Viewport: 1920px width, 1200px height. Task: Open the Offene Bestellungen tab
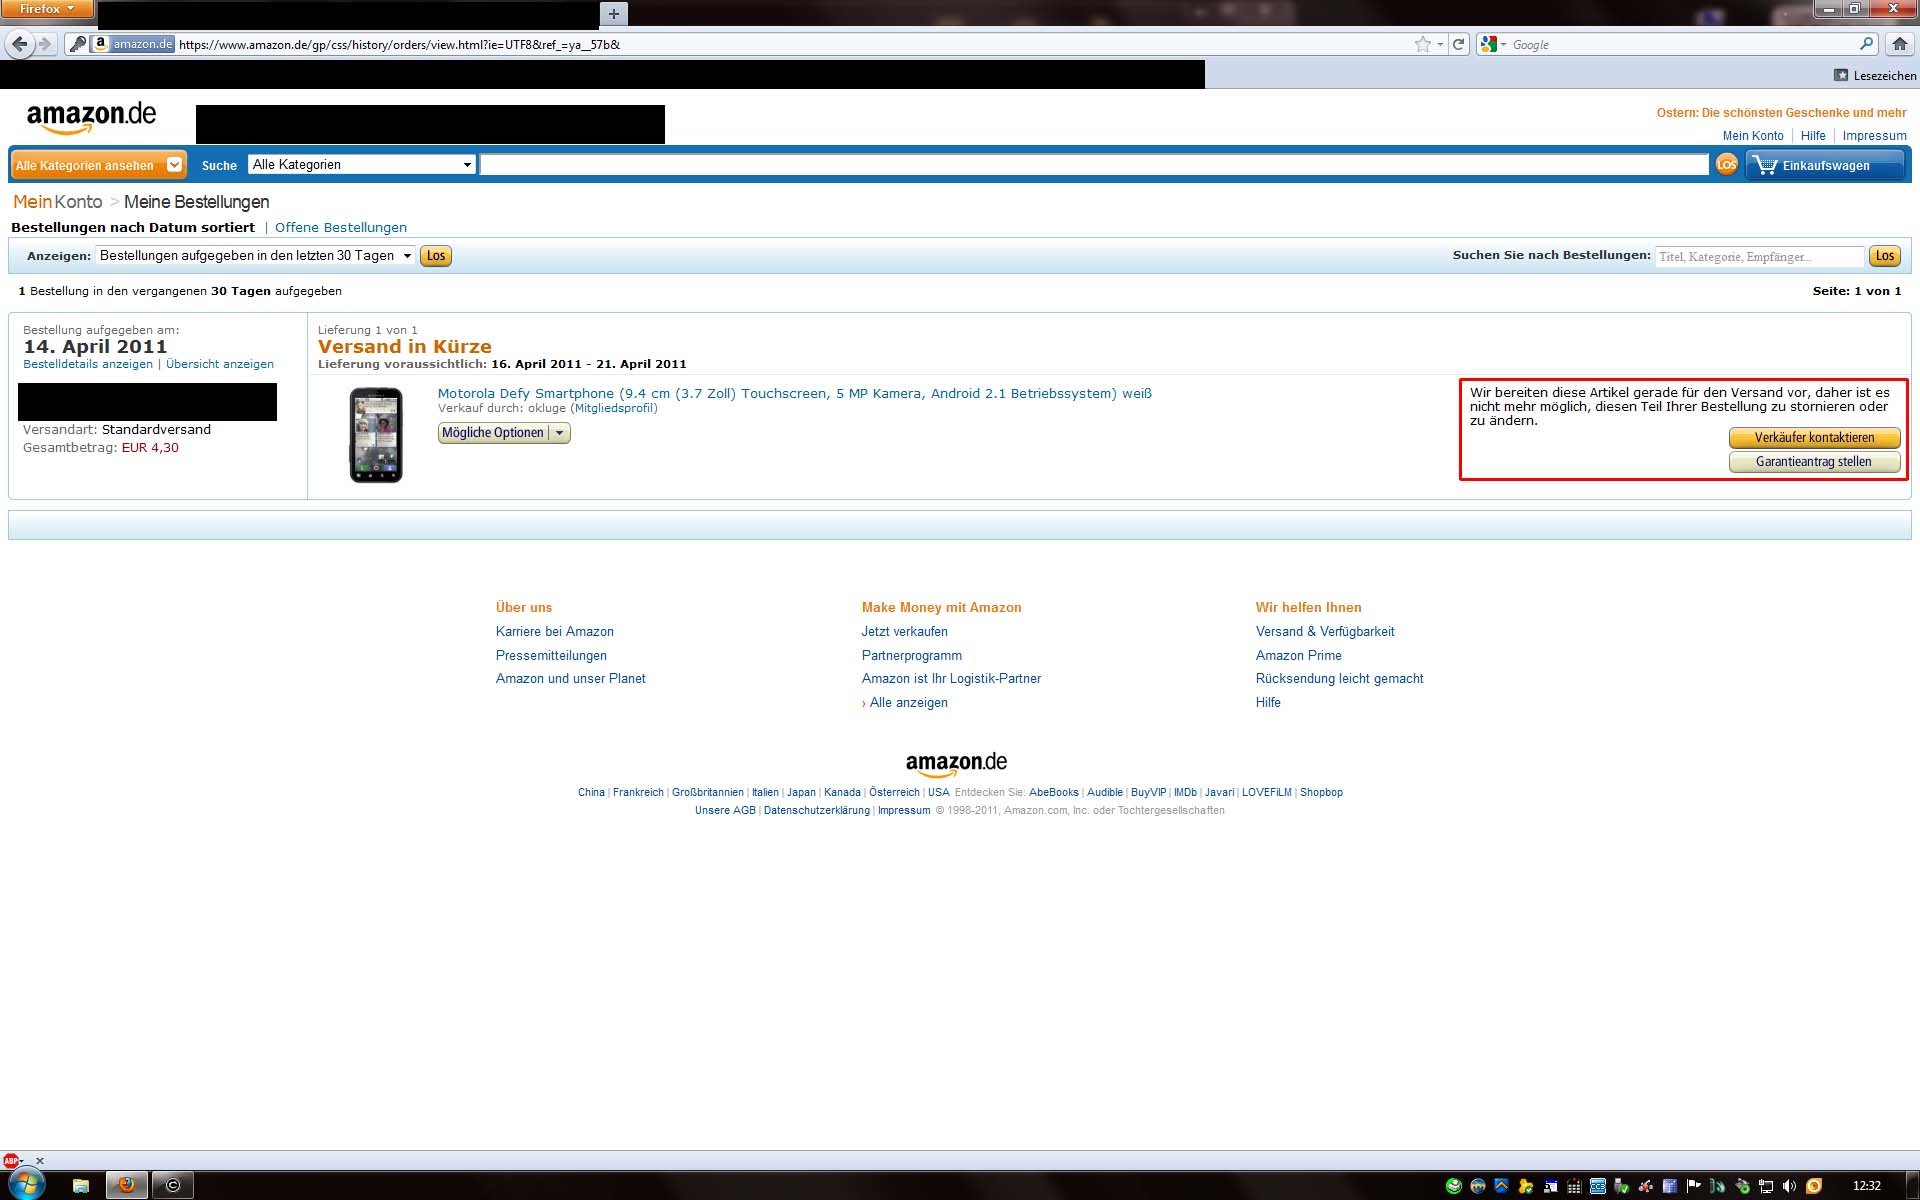[341, 228]
